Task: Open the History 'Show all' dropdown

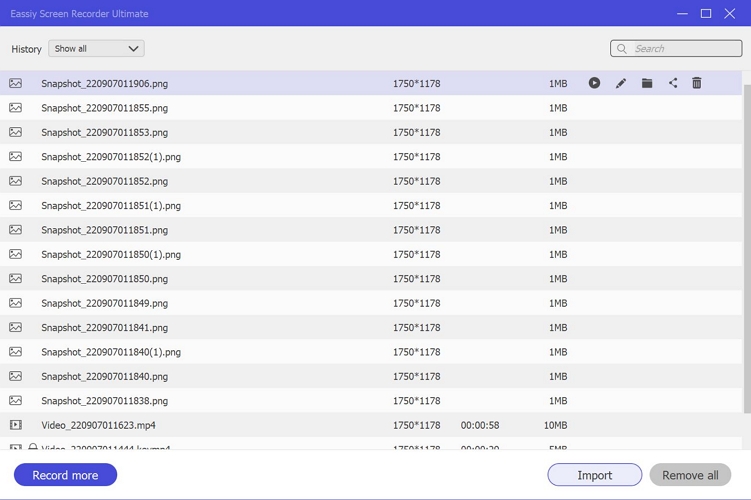Action: pyautogui.click(x=96, y=48)
